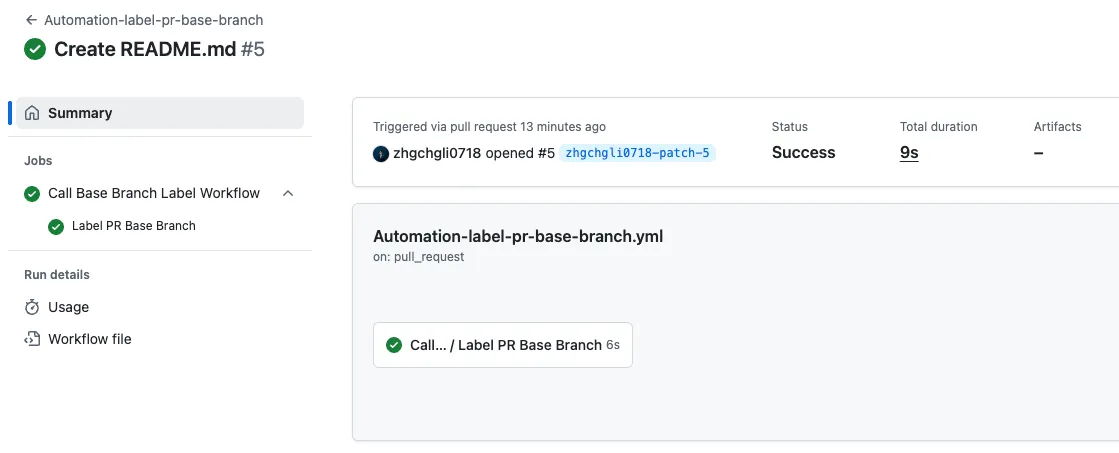Click the green check in workflow graph job card

tap(394, 345)
